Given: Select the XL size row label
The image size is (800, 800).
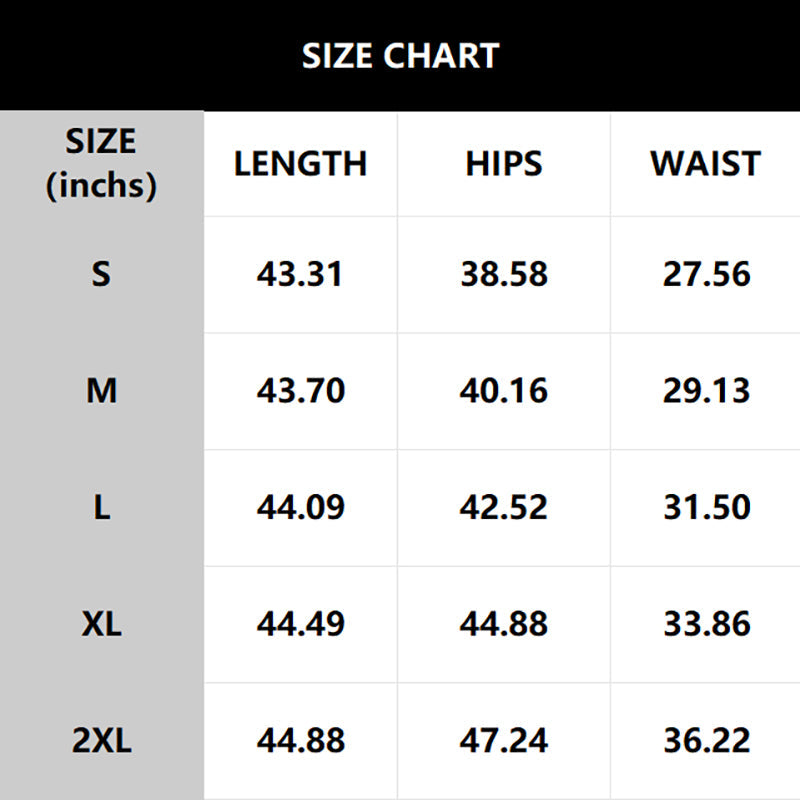Looking at the screenshot, I should [x=101, y=624].
